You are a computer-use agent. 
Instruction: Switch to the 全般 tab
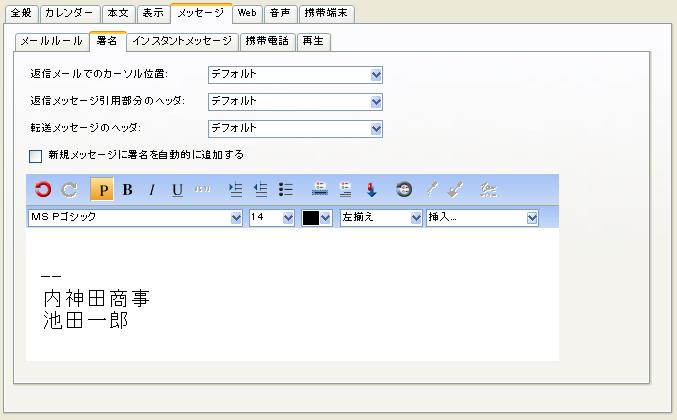[21, 13]
